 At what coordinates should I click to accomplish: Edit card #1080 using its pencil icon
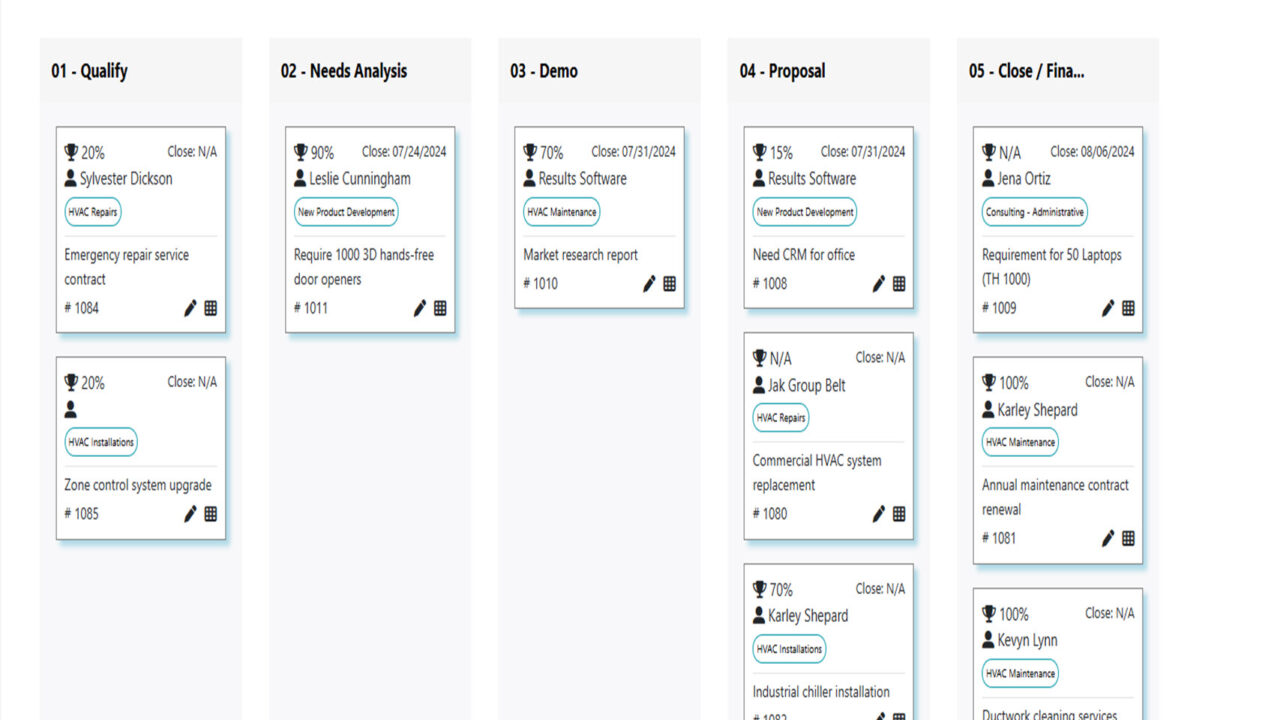879,514
